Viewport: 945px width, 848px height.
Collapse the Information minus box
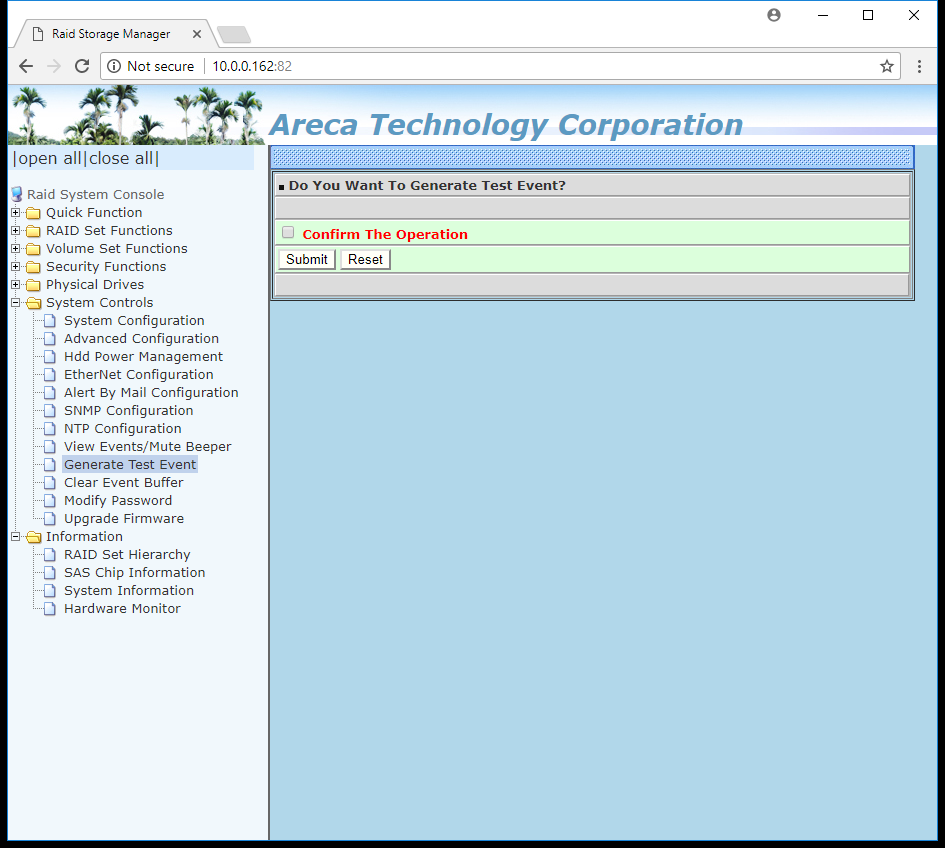coord(16,536)
